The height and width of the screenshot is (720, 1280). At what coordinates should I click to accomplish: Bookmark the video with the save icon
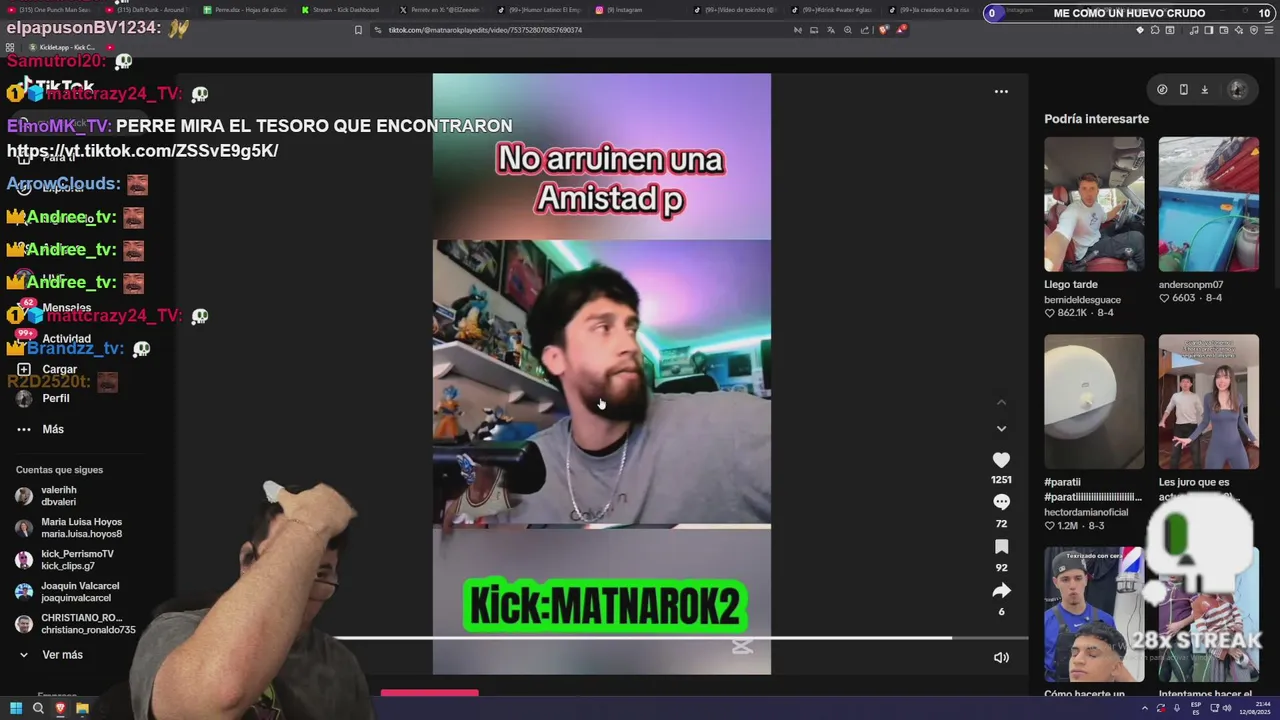coord(1001,546)
